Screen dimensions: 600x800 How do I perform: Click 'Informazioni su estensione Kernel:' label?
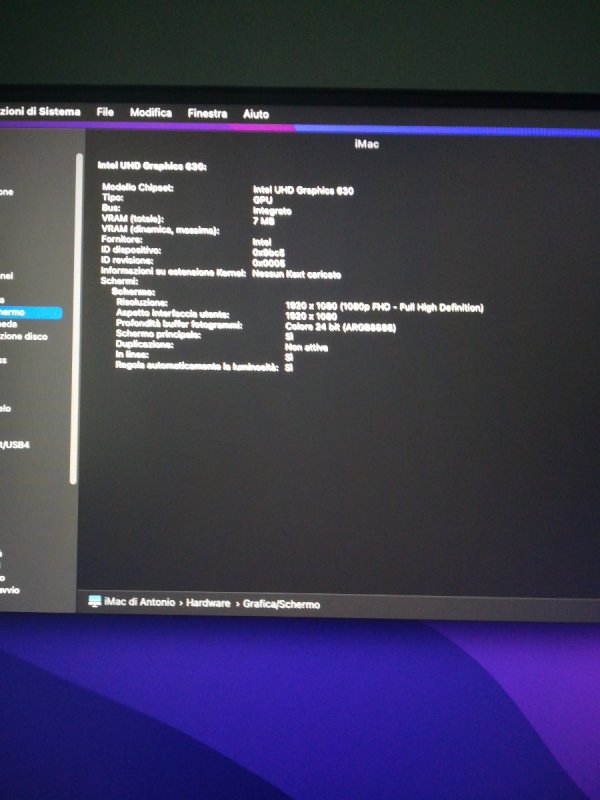point(173,272)
